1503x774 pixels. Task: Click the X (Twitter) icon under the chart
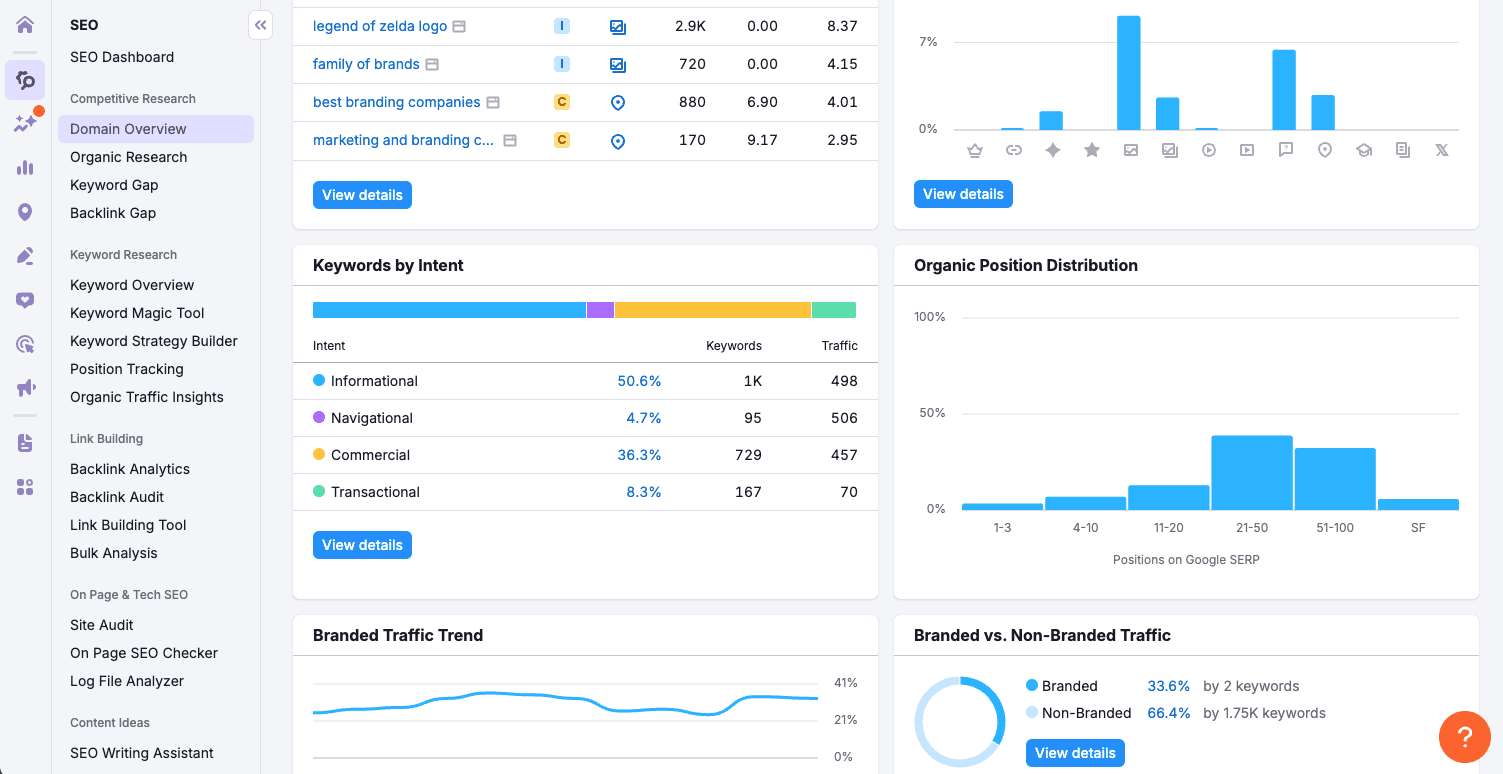pyautogui.click(x=1441, y=150)
